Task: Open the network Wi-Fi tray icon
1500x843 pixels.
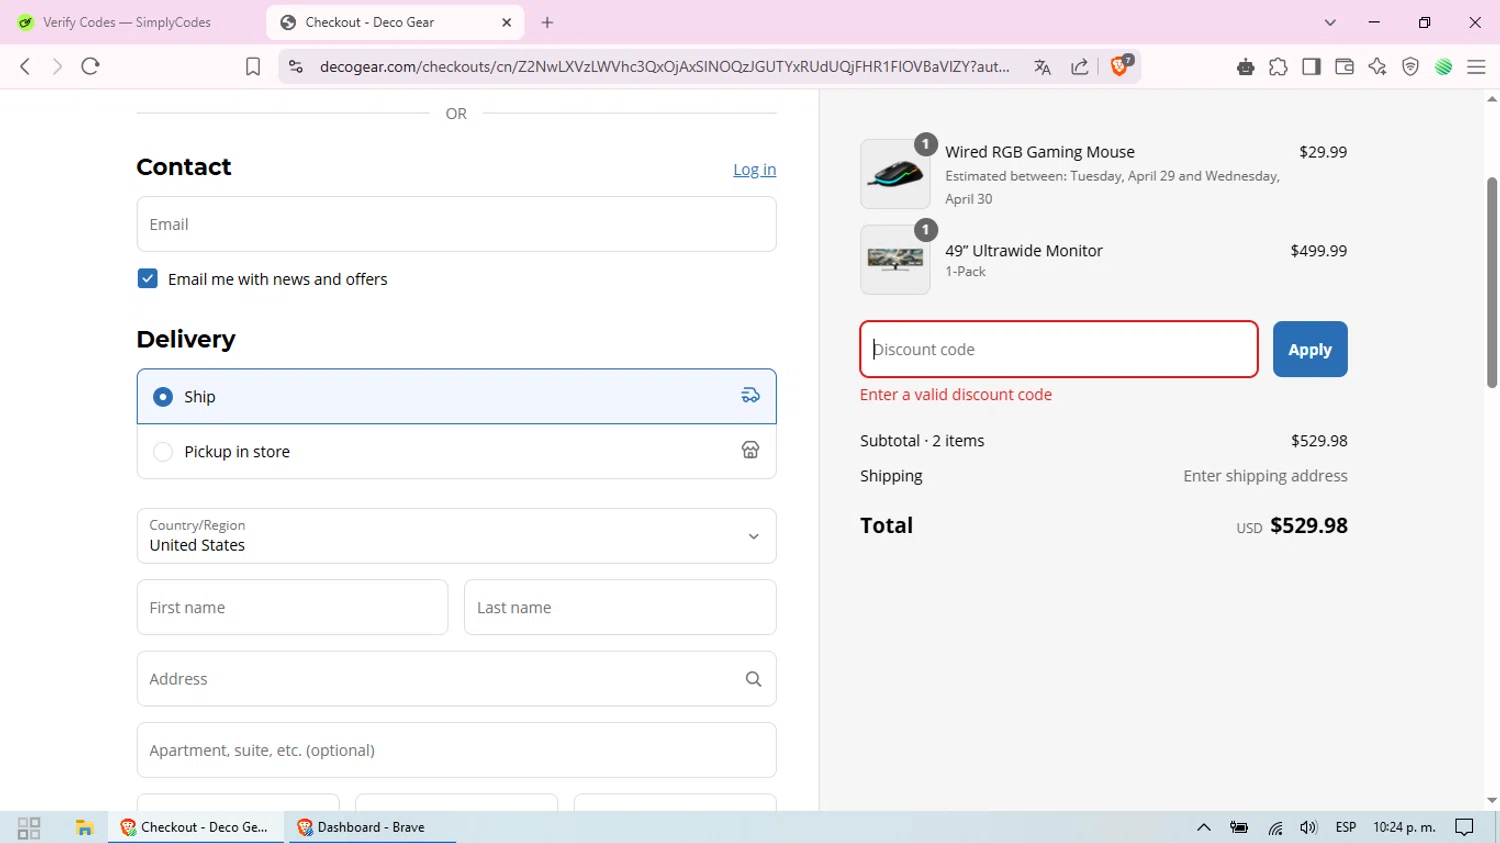Action: pyautogui.click(x=1275, y=827)
